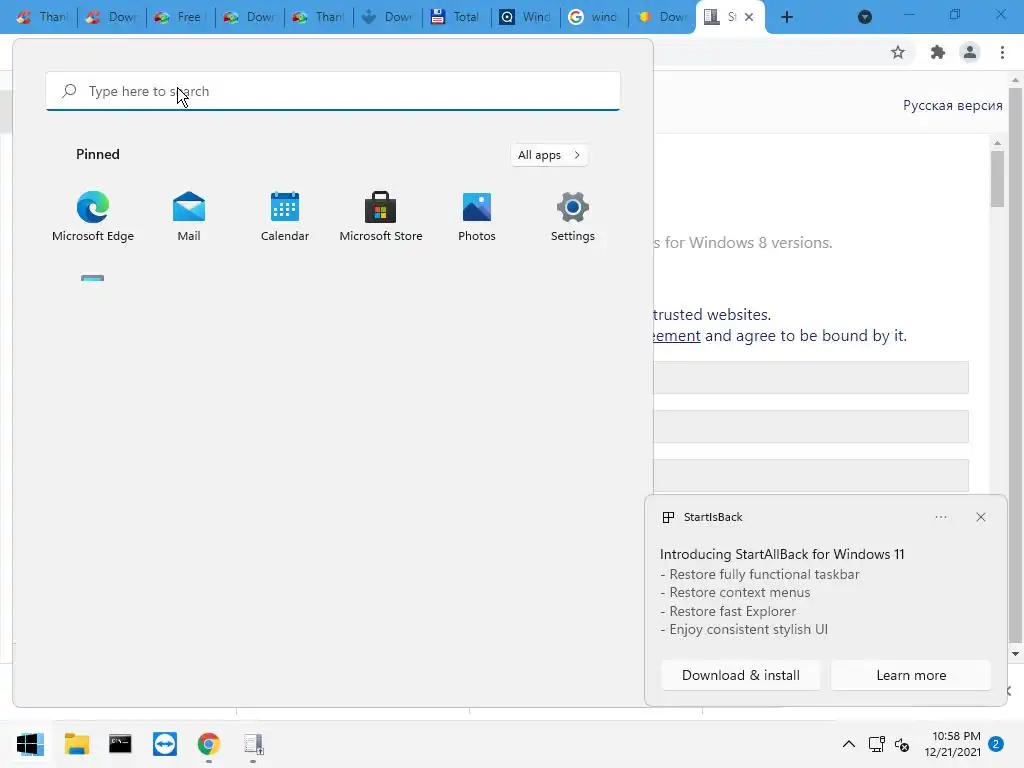Click the browser window's outer scrollbar down arrow
The image size is (1024, 768).
coord(1015,654)
